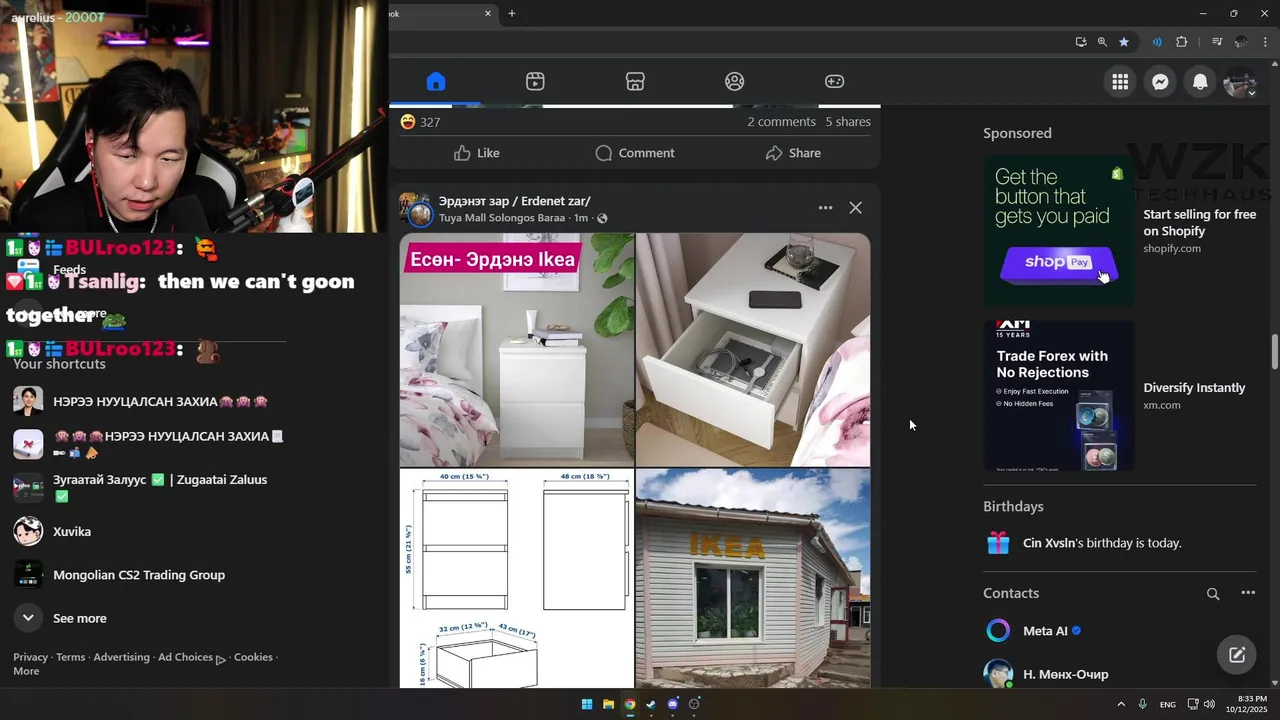
Task: Toggle bookmark star for this page
Action: 1124,42
